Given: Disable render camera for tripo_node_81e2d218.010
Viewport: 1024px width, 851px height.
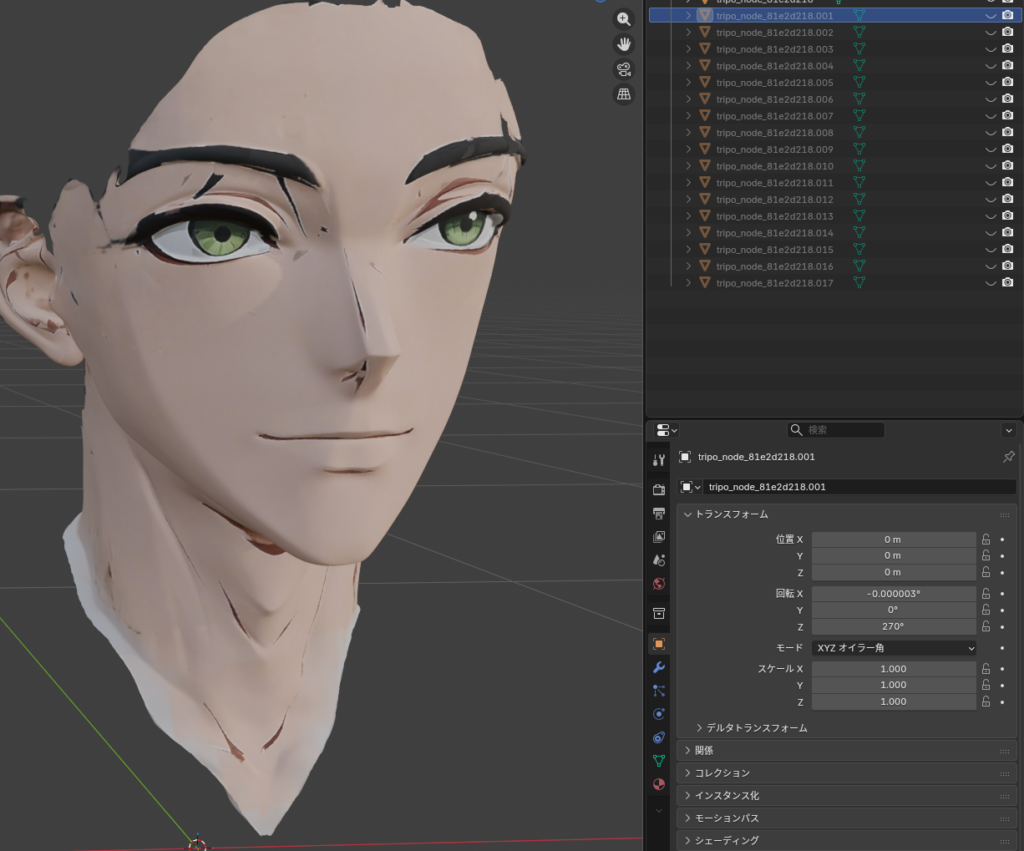Looking at the screenshot, I should coord(1008,166).
